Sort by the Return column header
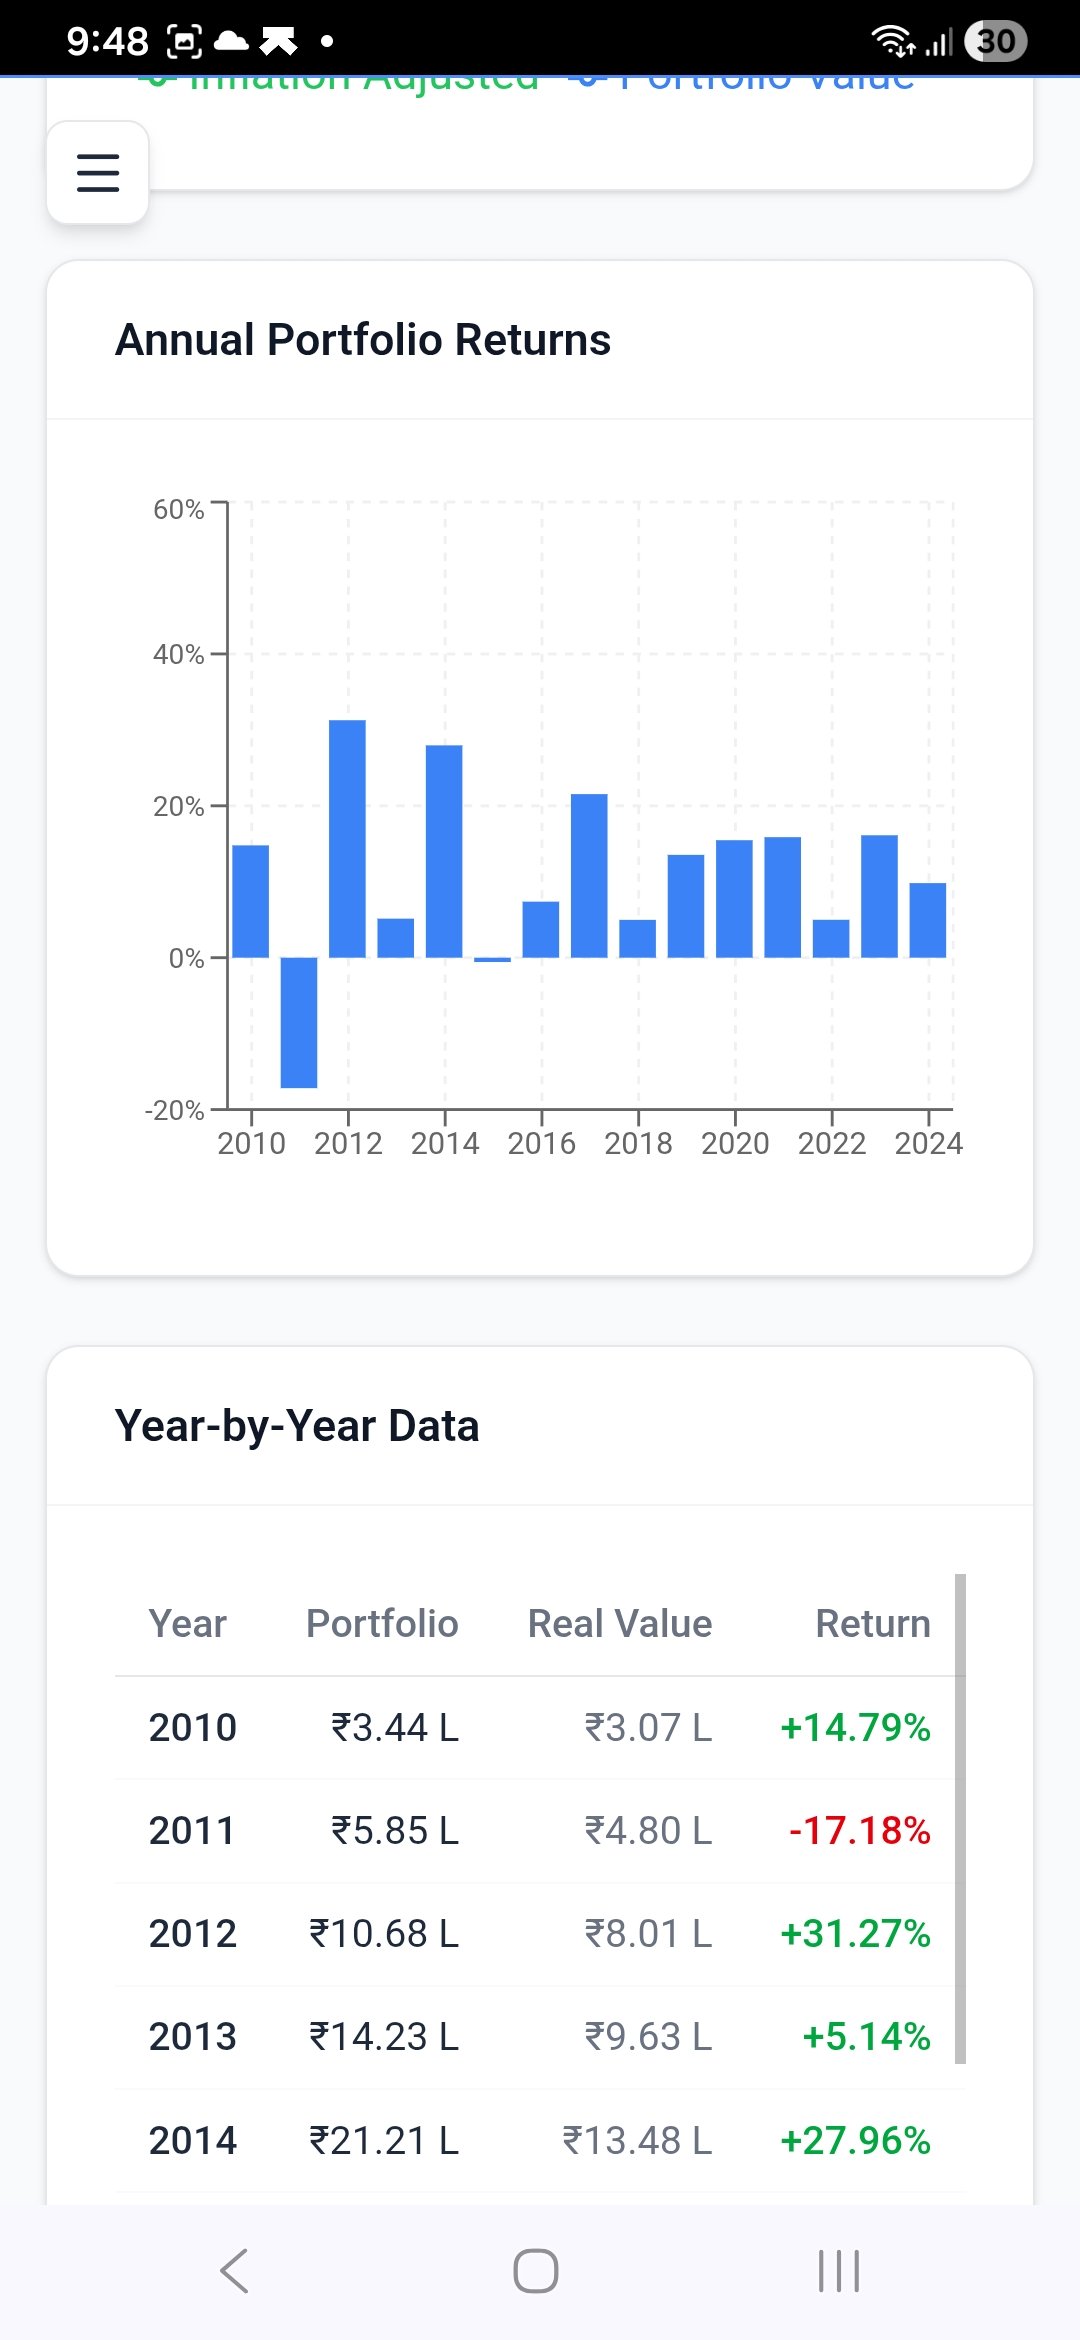 click(872, 1624)
